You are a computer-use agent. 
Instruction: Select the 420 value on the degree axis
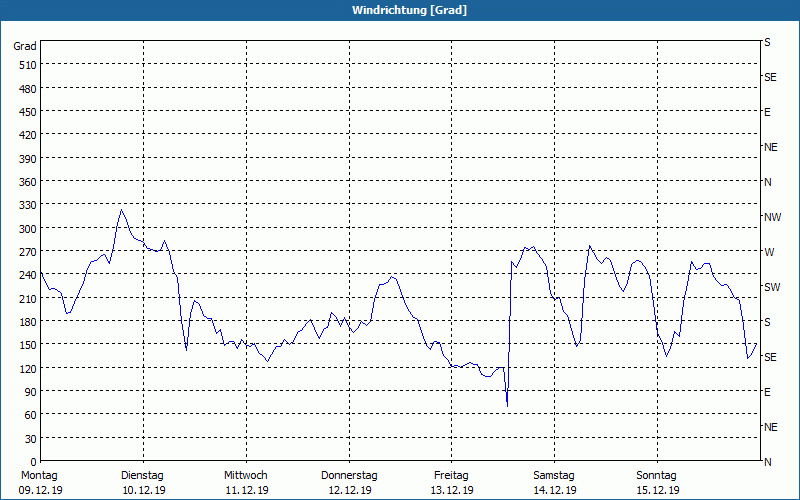click(x=29, y=135)
